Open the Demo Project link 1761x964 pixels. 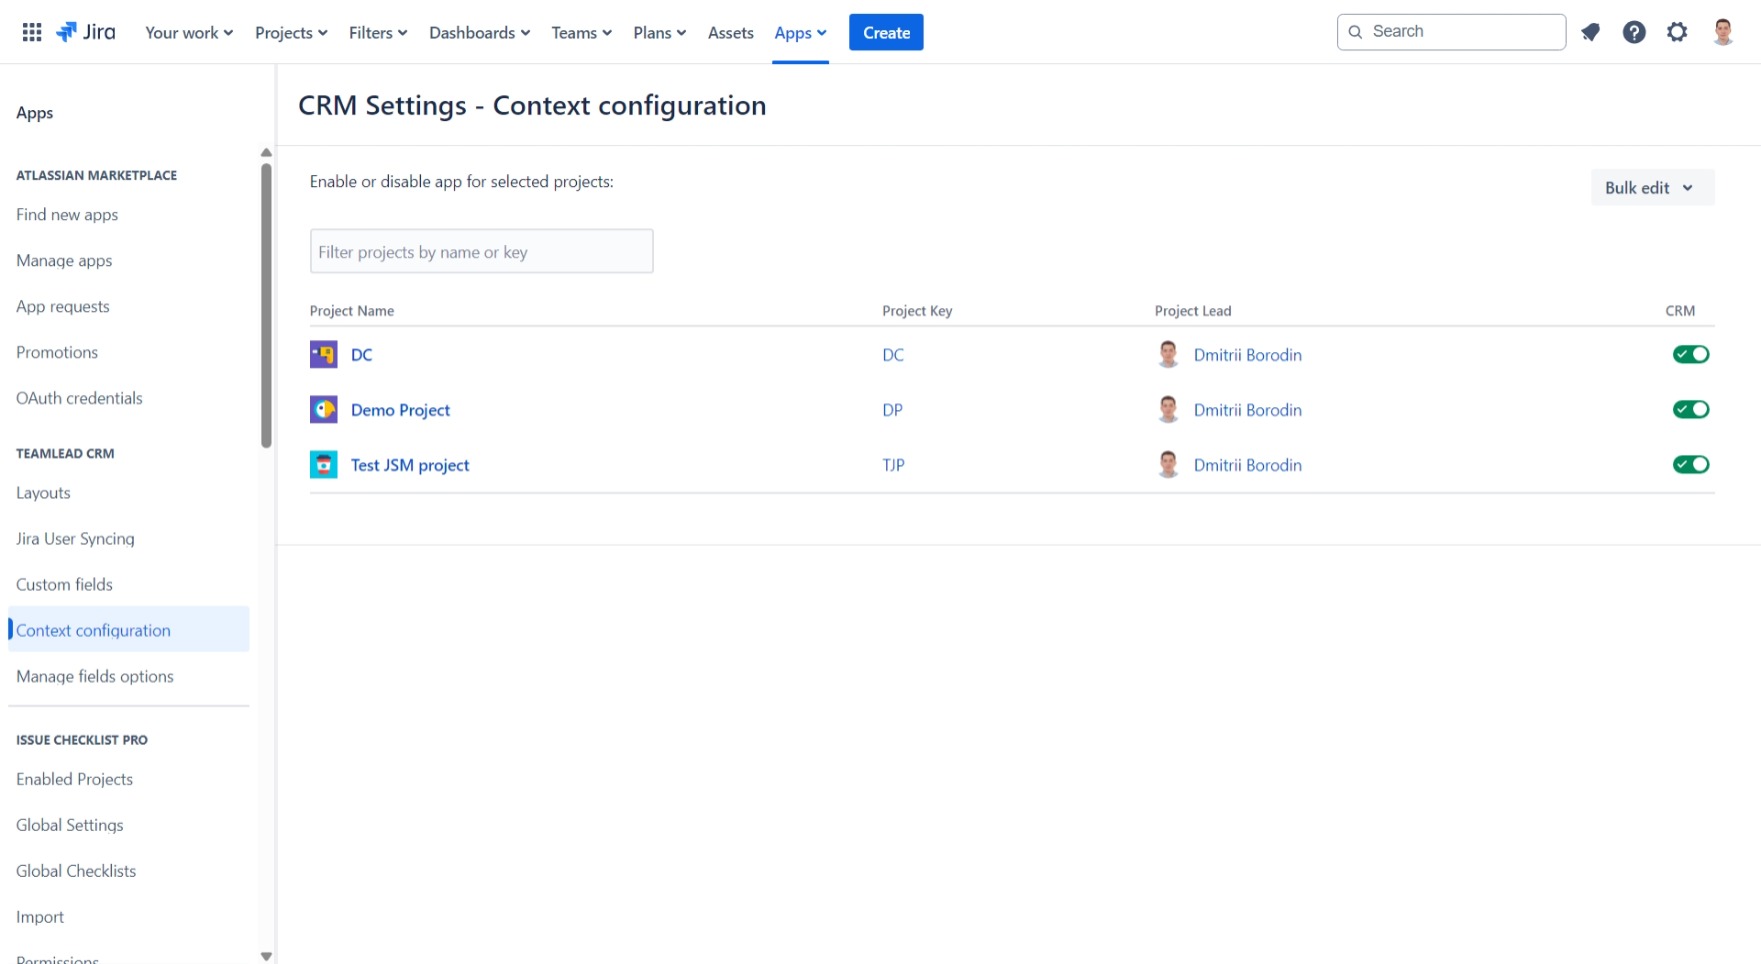pyautogui.click(x=400, y=409)
